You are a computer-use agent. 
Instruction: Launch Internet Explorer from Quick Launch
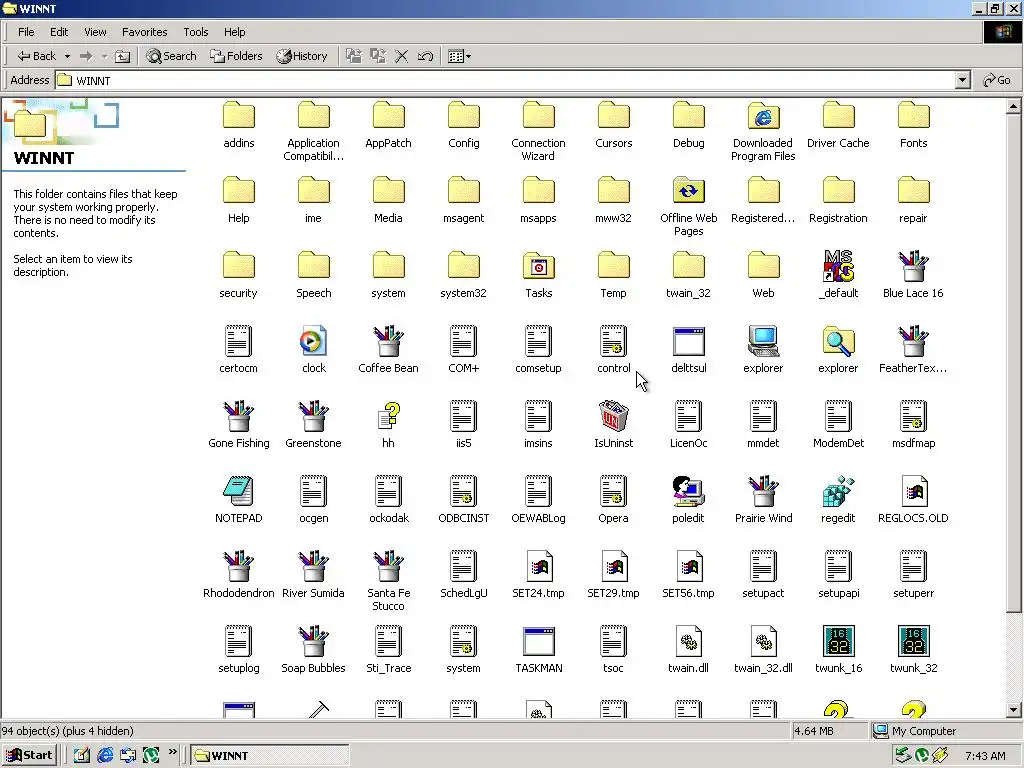click(x=104, y=755)
